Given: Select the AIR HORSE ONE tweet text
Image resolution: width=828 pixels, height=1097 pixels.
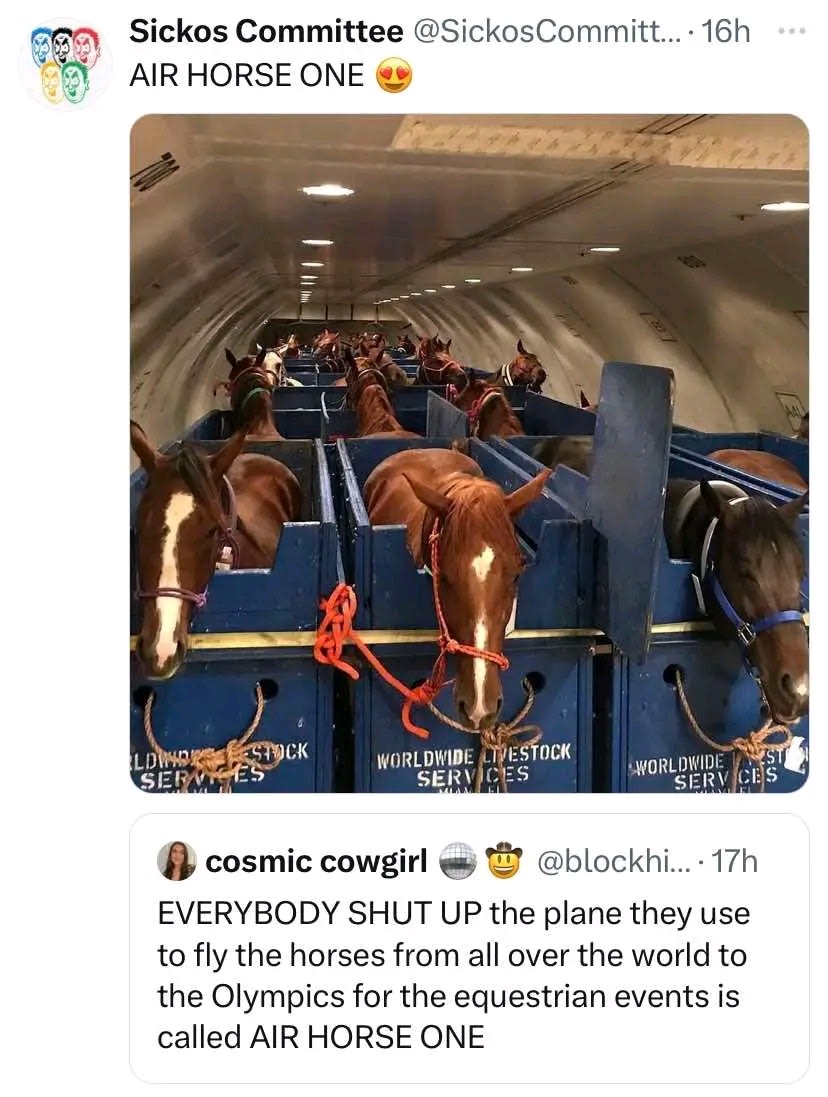Looking at the screenshot, I should click(247, 76).
